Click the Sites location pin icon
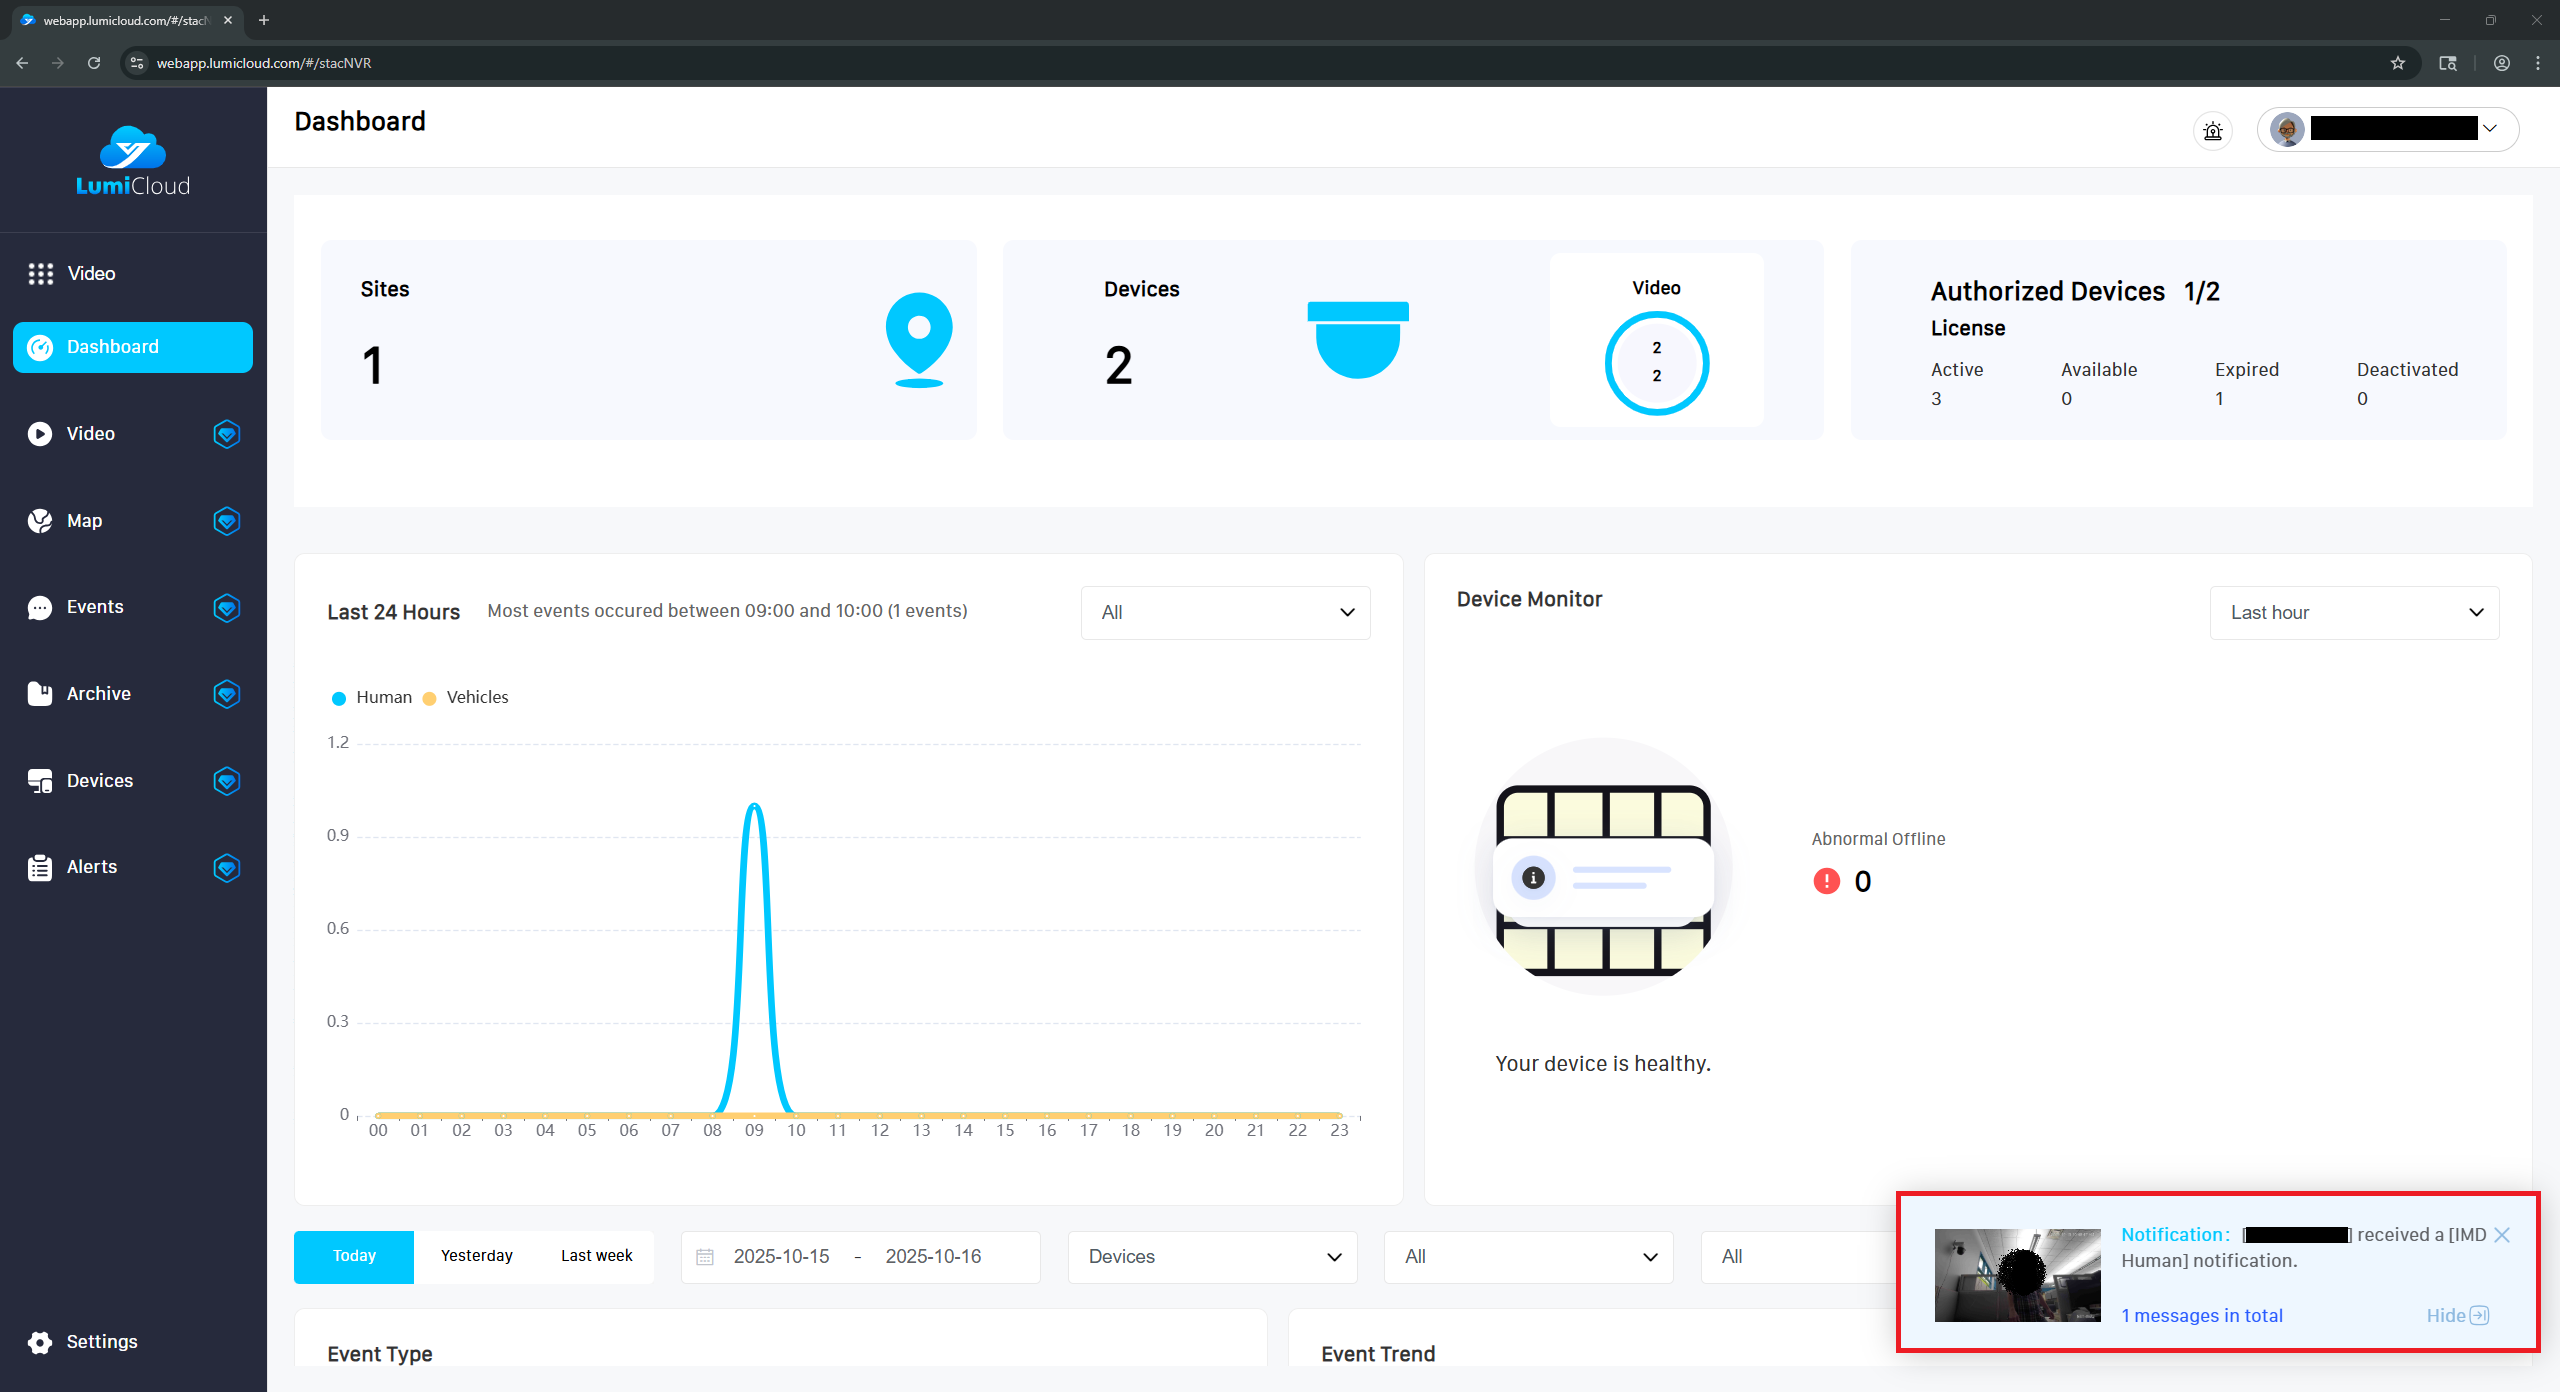 click(918, 339)
